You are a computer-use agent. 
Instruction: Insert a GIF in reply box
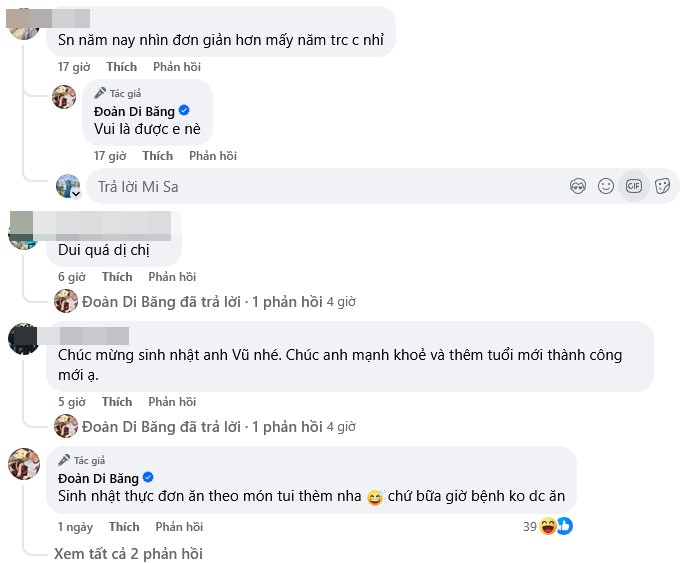[x=633, y=186]
